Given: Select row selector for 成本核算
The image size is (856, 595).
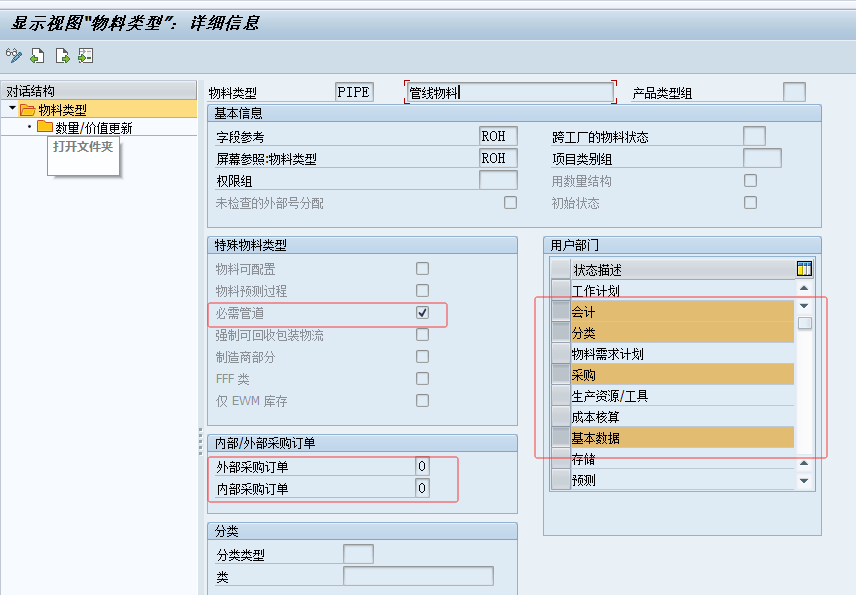Looking at the screenshot, I should [x=561, y=416].
